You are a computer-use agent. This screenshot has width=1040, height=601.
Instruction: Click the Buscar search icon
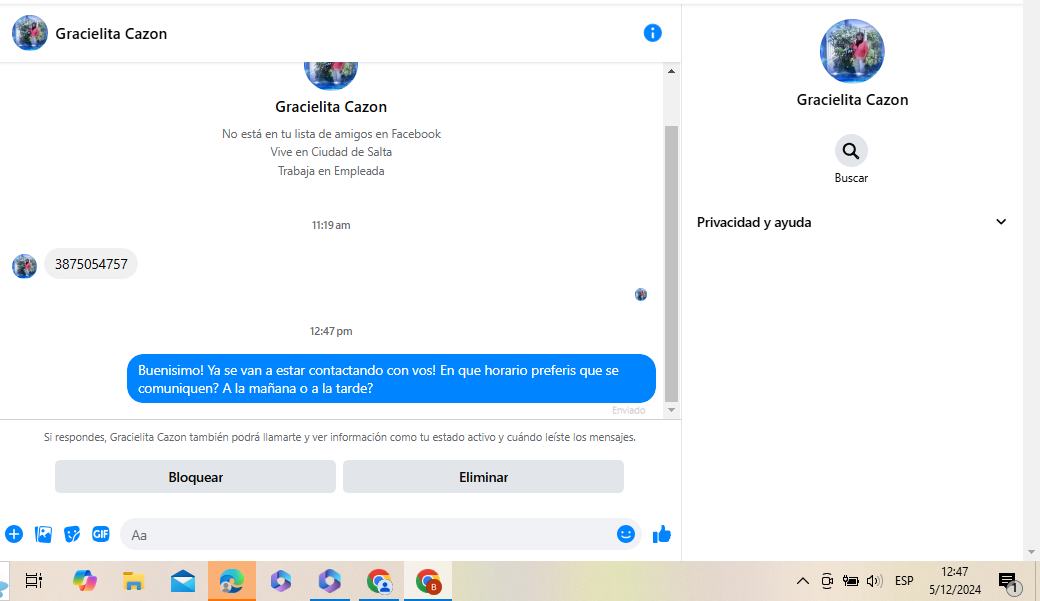[x=851, y=151]
